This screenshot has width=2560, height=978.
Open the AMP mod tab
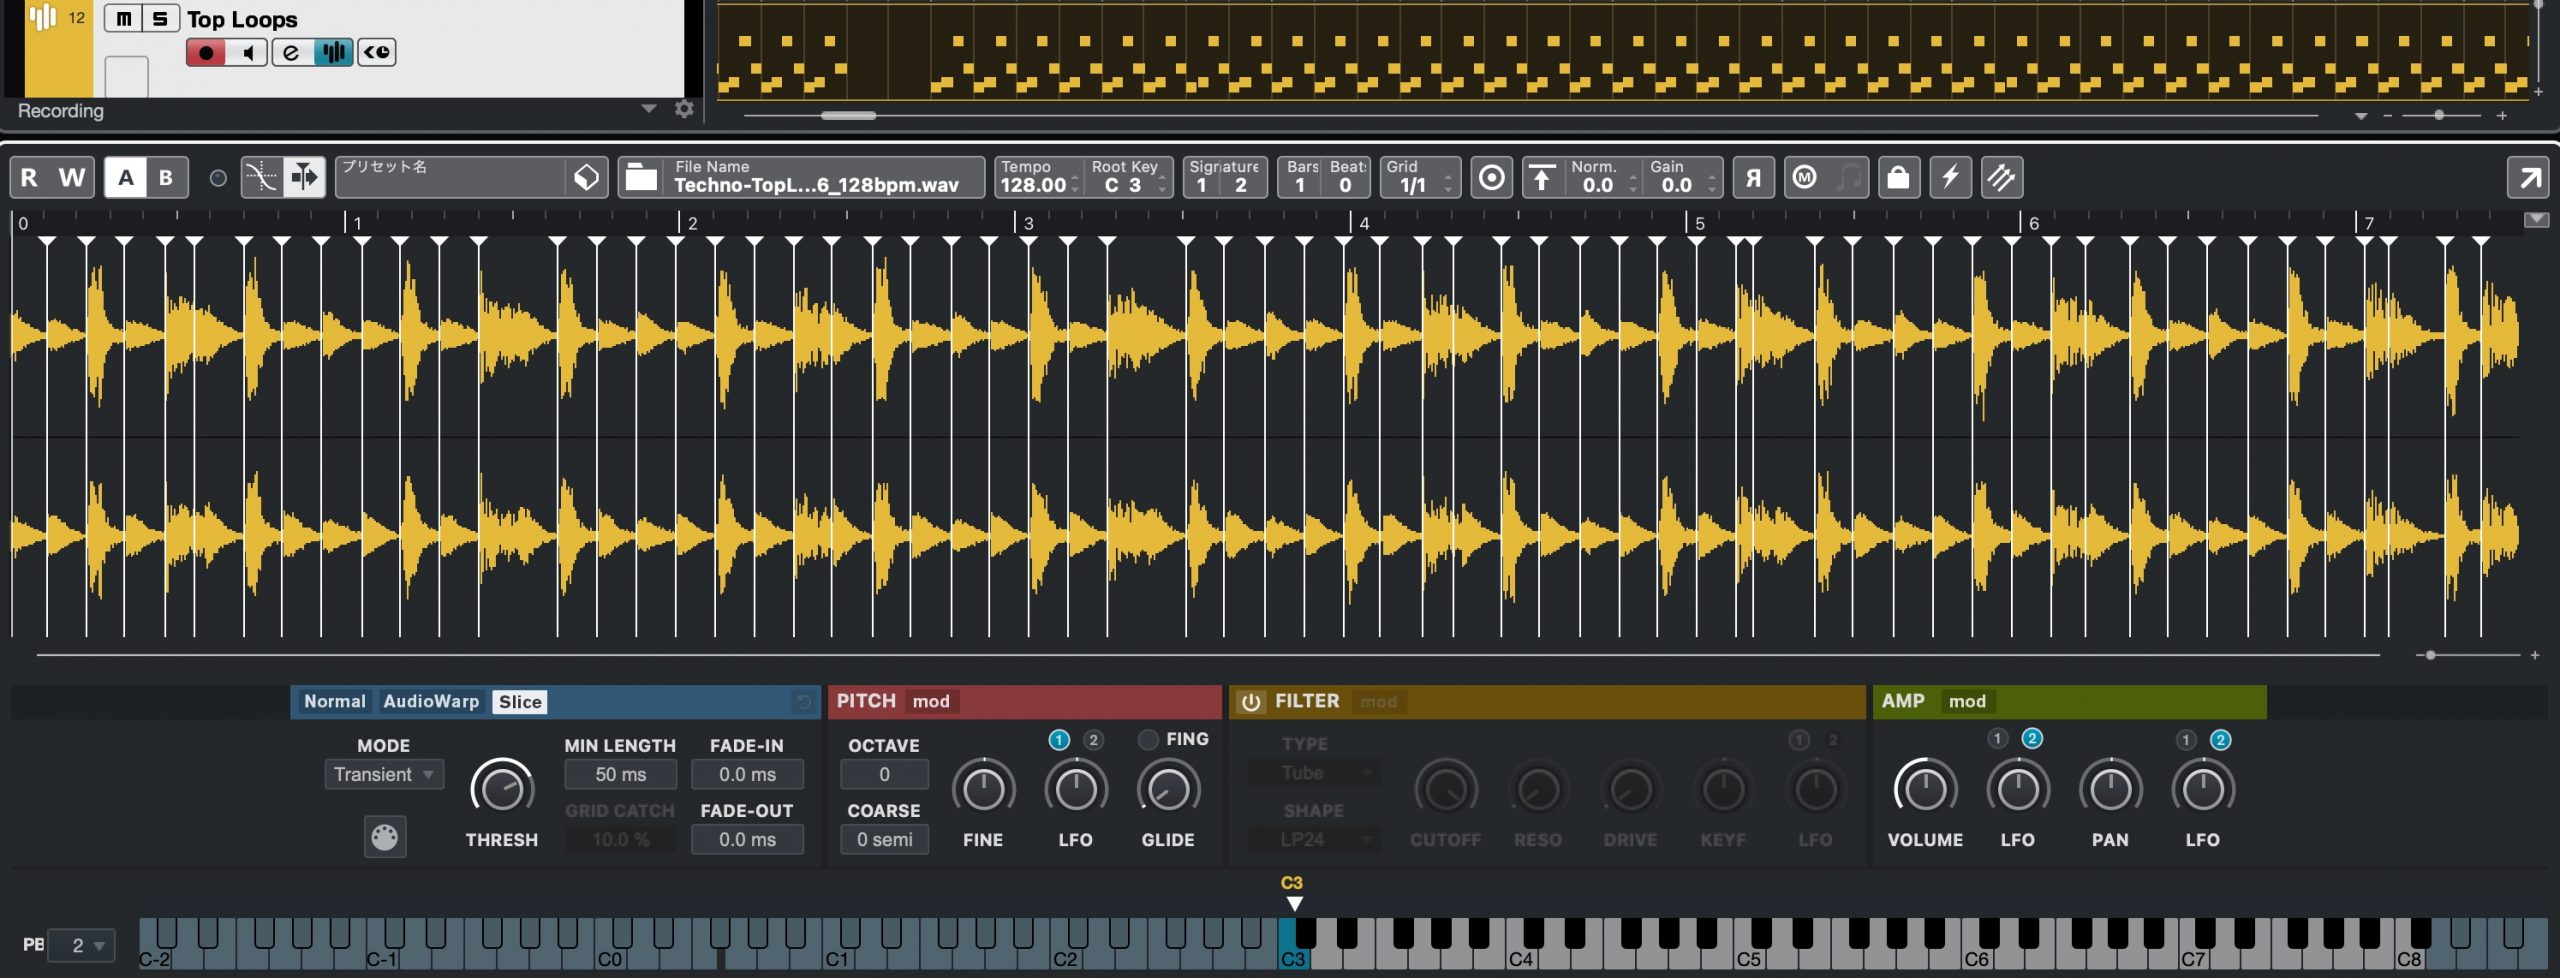pyautogui.click(x=1967, y=702)
